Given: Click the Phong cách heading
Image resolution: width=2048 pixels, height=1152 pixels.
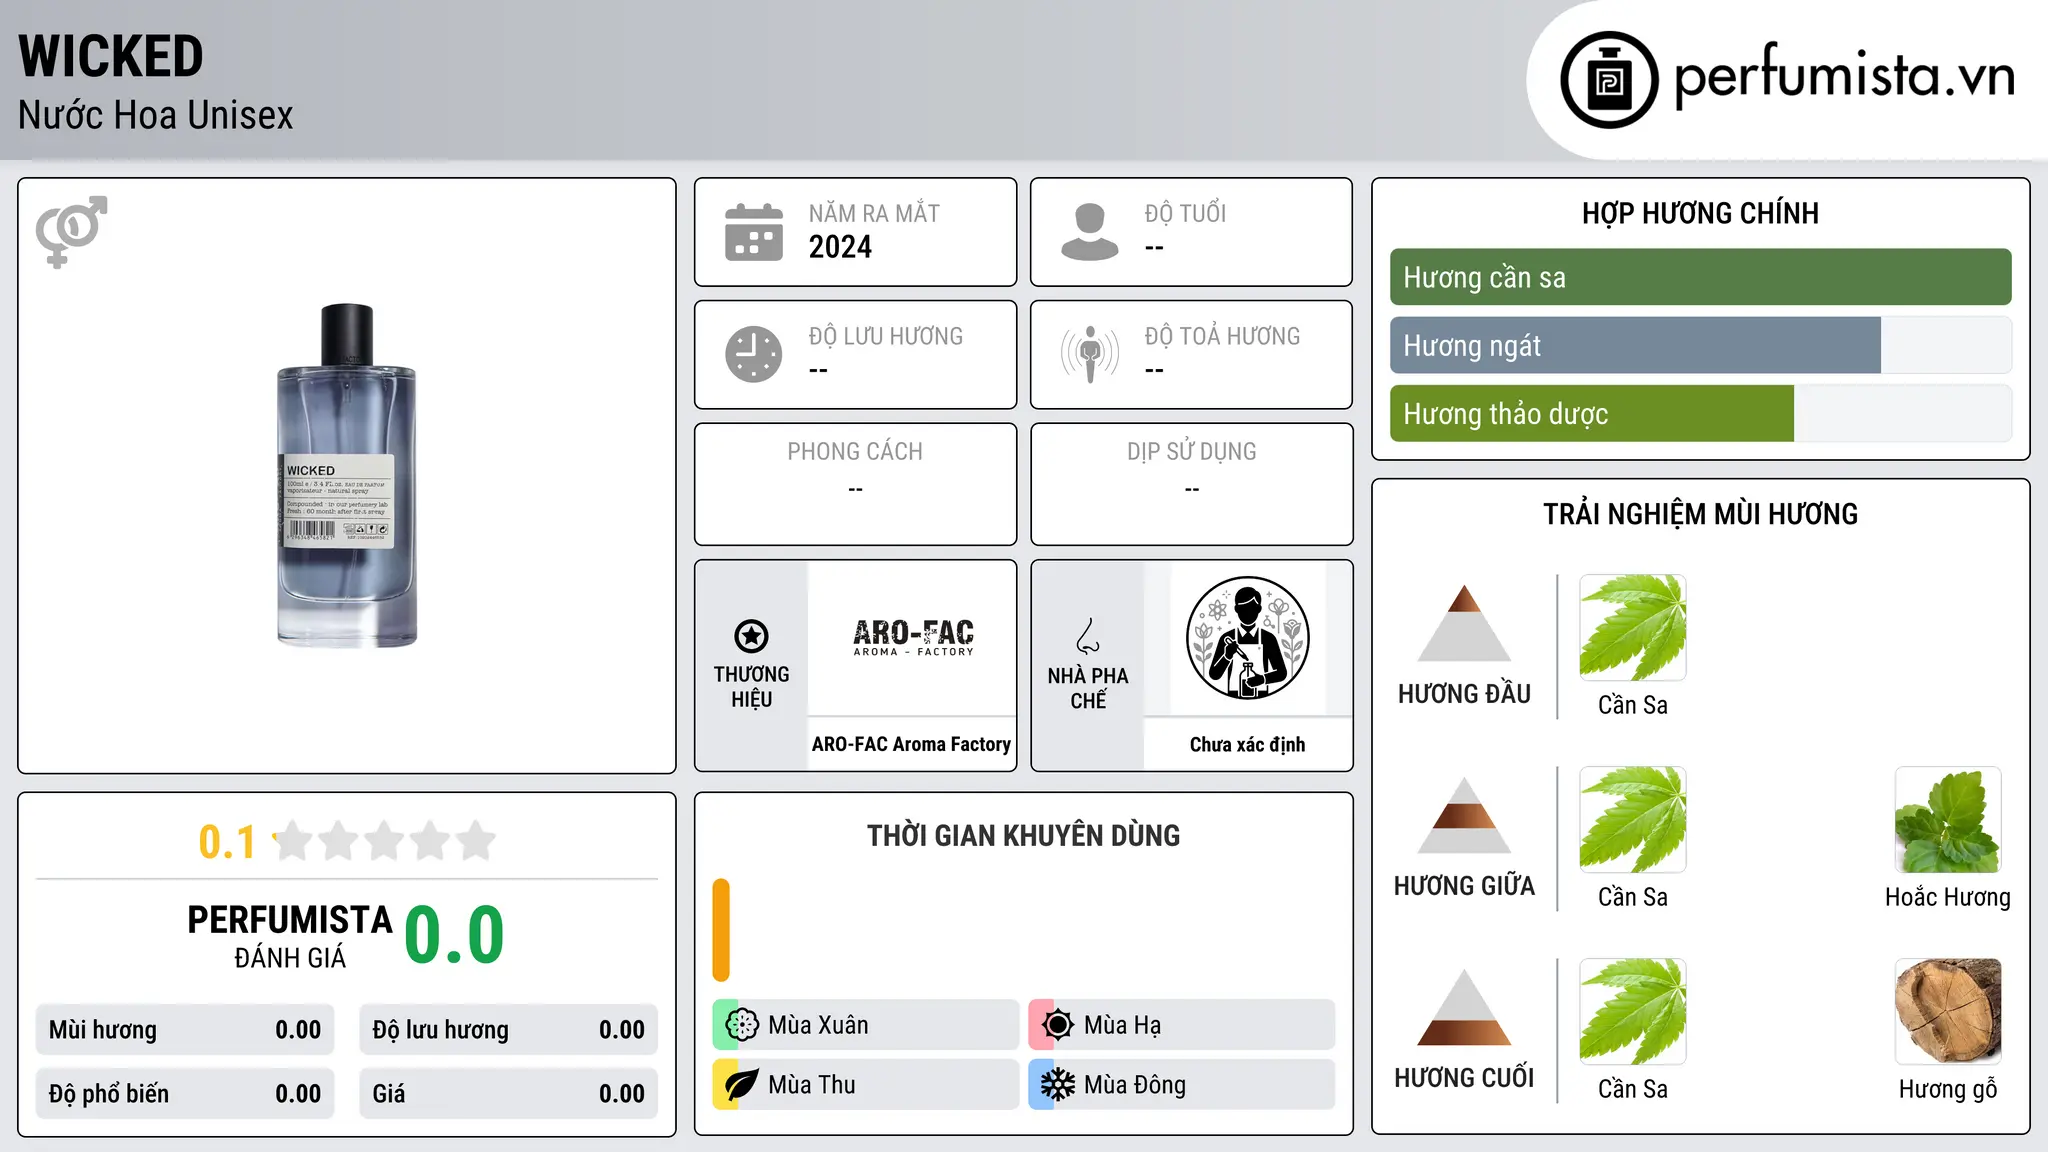Looking at the screenshot, I should tap(855, 452).
